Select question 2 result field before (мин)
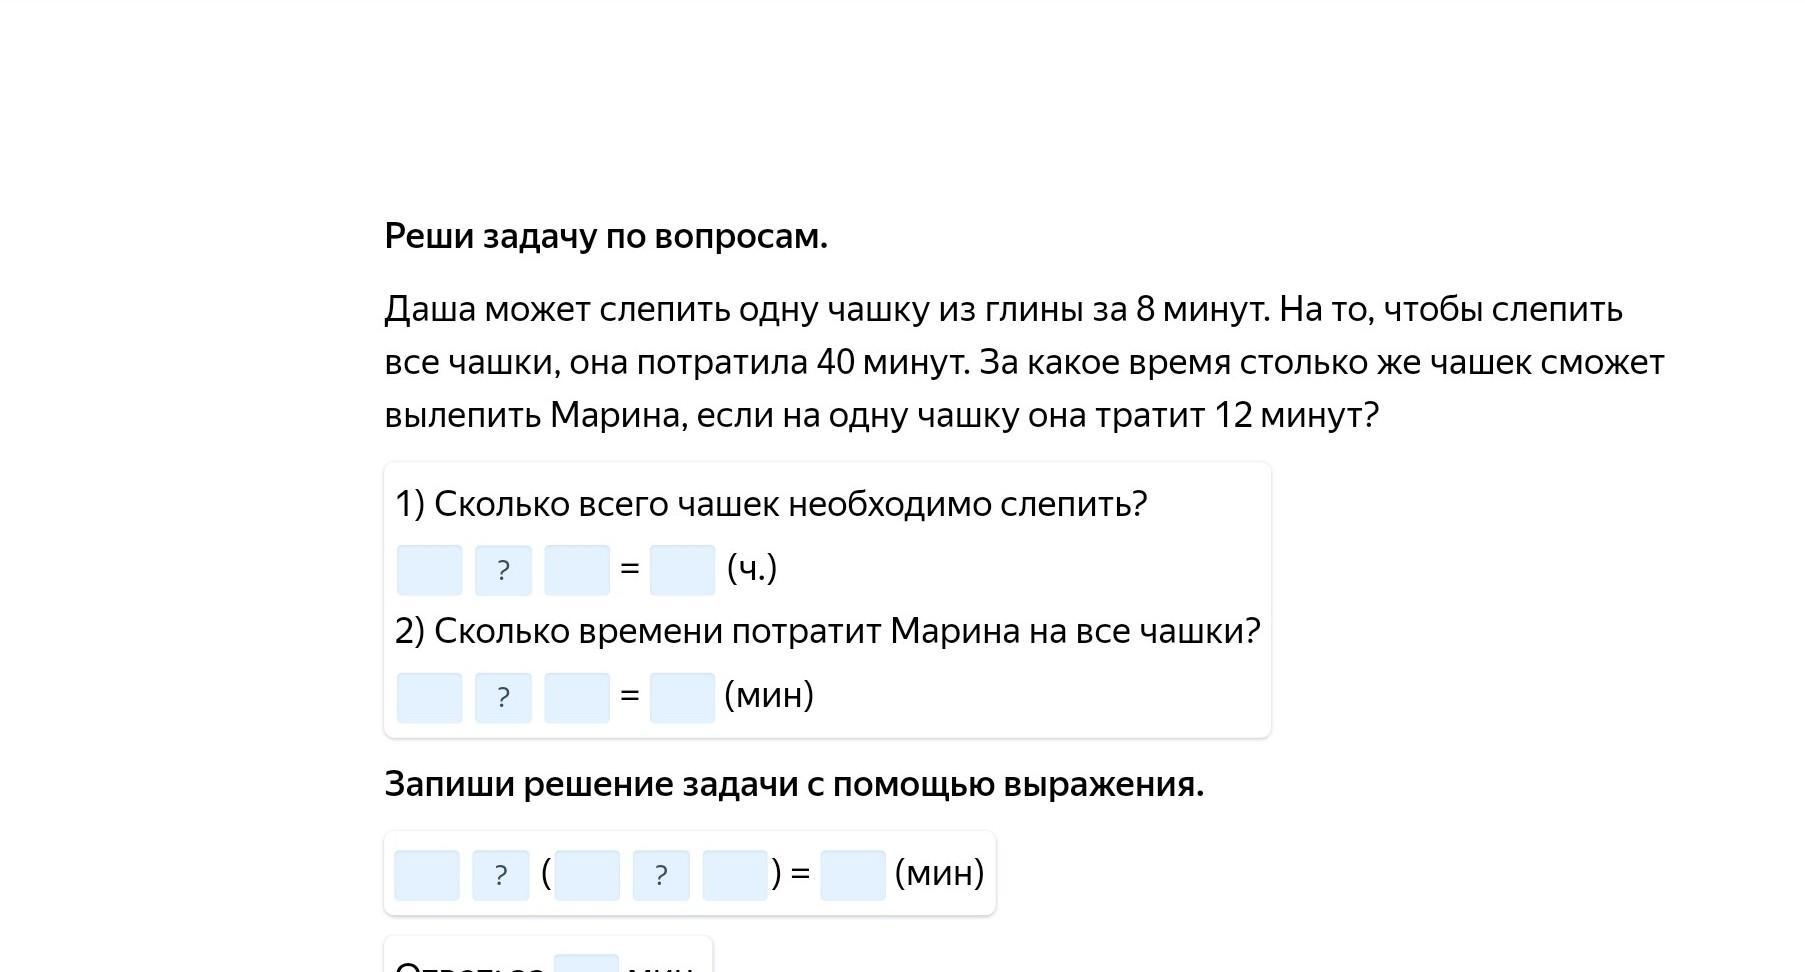Image resolution: width=1805 pixels, height=972 pixels. pyautogui.click(x=683, y=697)
